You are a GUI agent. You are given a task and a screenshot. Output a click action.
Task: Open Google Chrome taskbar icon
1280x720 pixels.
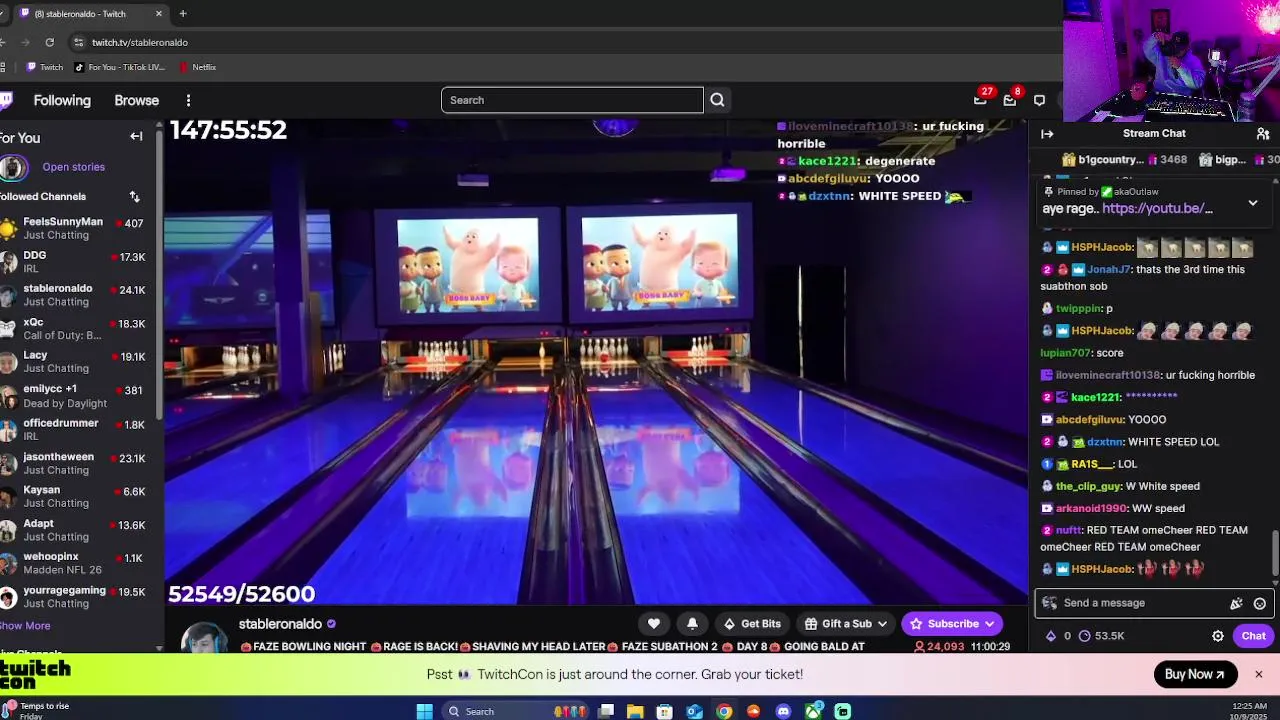click(x=724, y=711)
